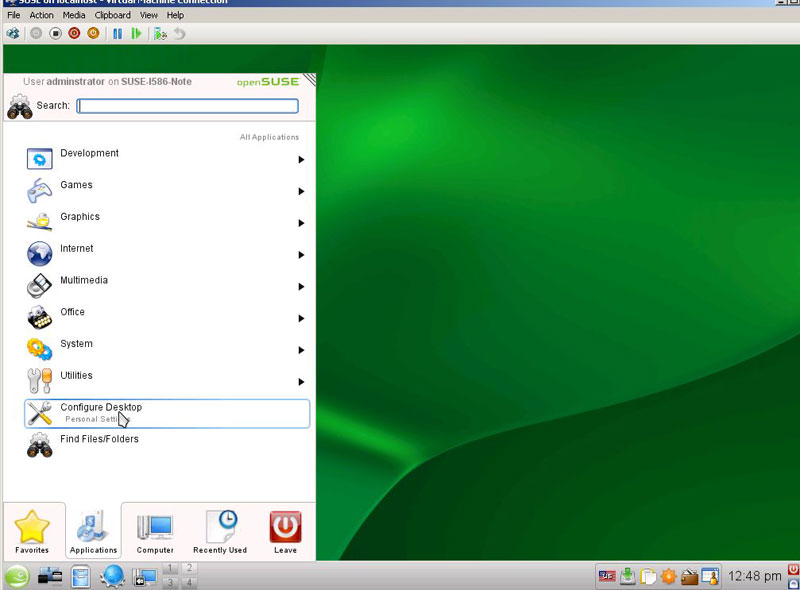
Task: Click the software updater tray icon
Action: 628,576
